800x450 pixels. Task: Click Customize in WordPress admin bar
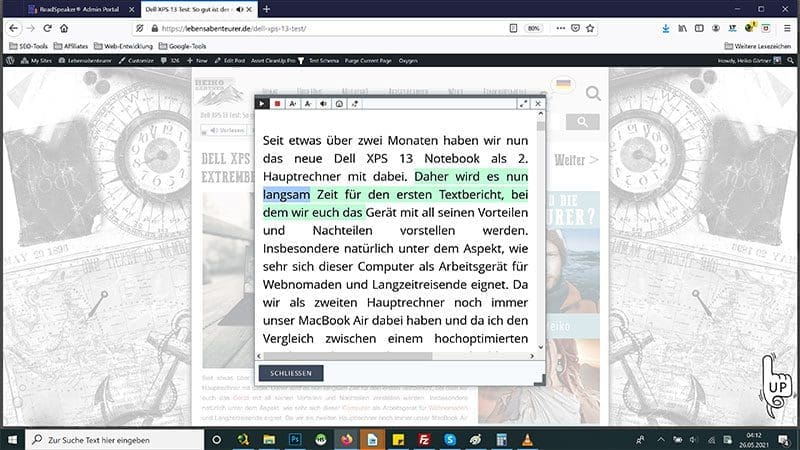pyautogui.click(x=136, y=60)
